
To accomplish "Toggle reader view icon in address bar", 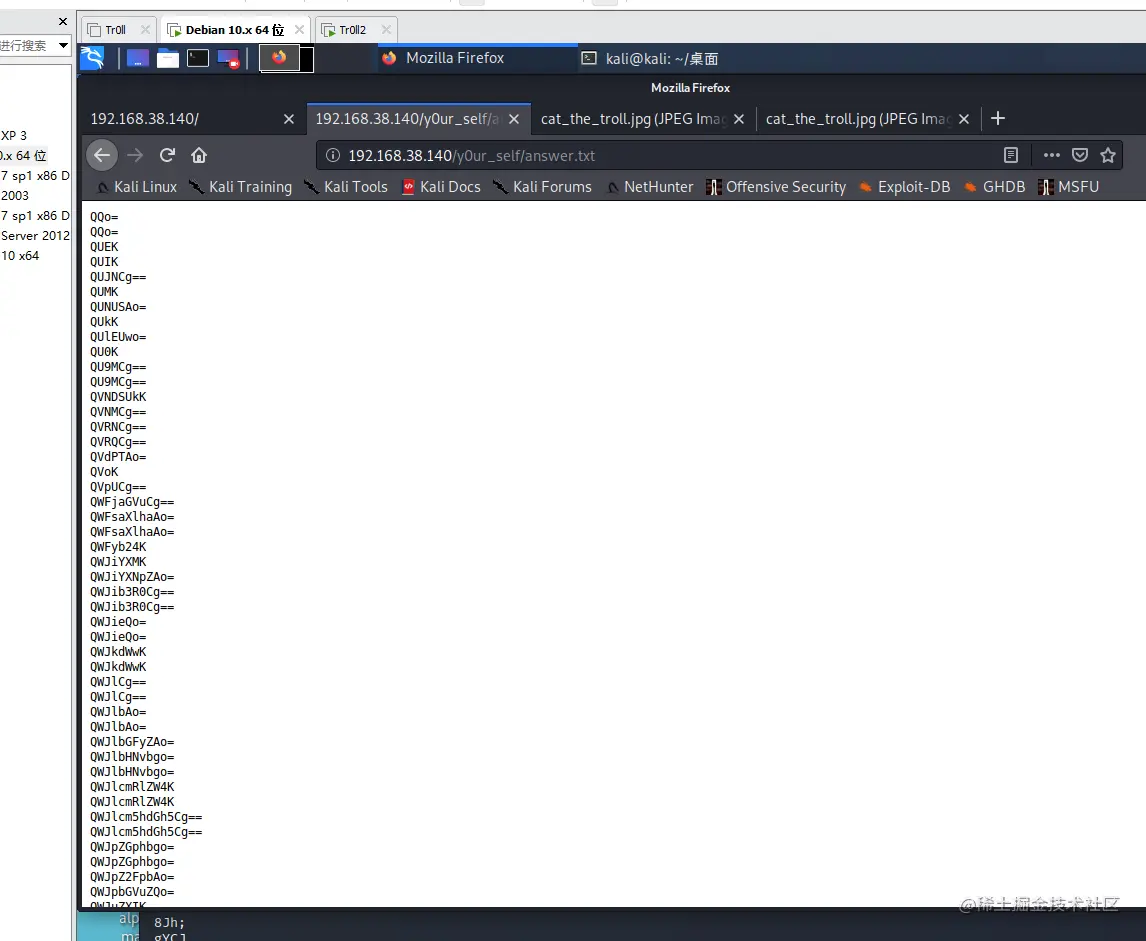I will click(x=1011, y=155).
